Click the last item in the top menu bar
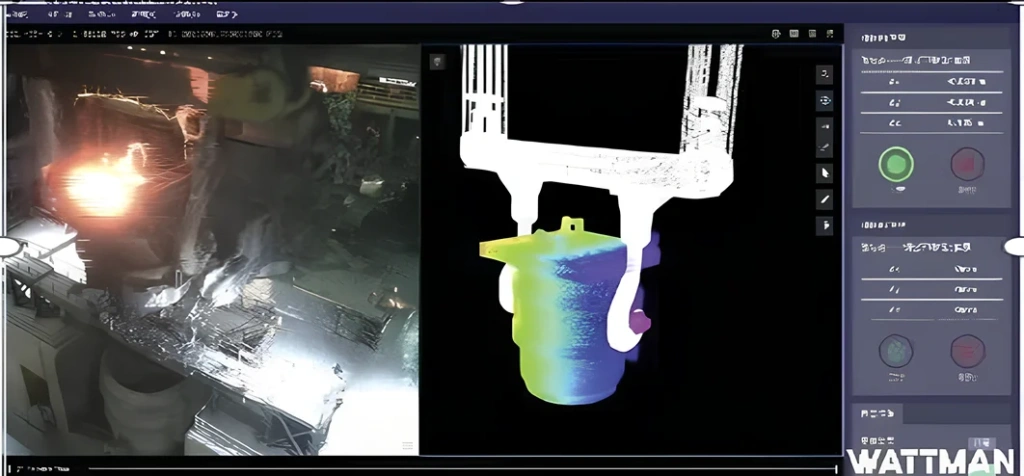 227,15
